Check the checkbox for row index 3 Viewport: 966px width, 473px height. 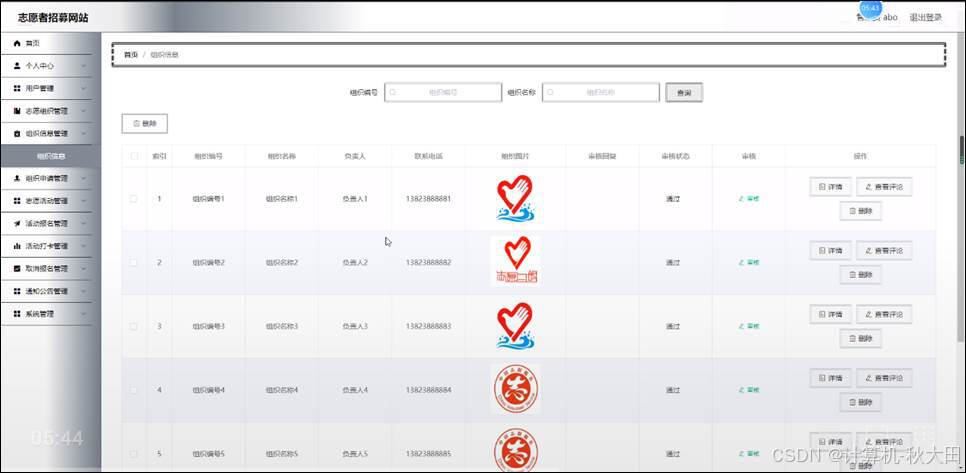point(134,326)
